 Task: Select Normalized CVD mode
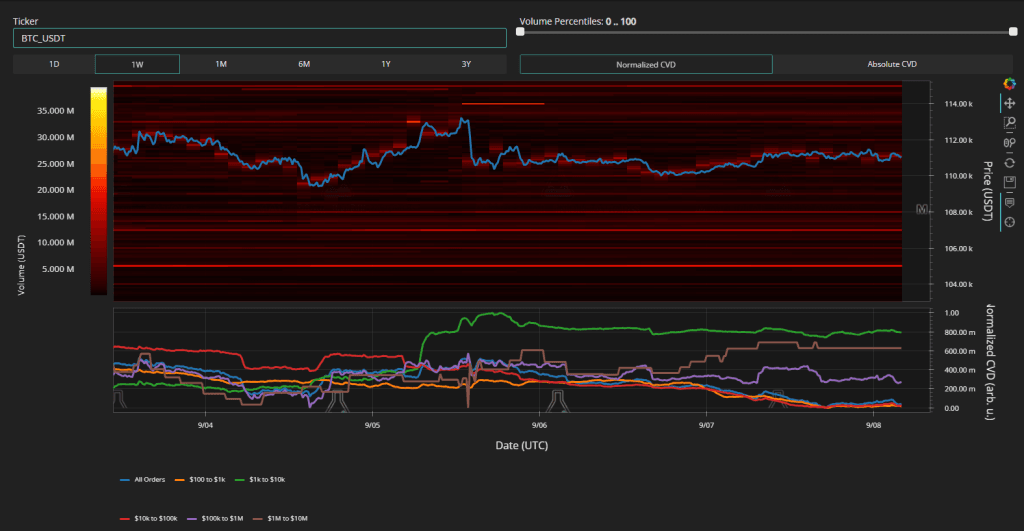click(x=646, y=64)
